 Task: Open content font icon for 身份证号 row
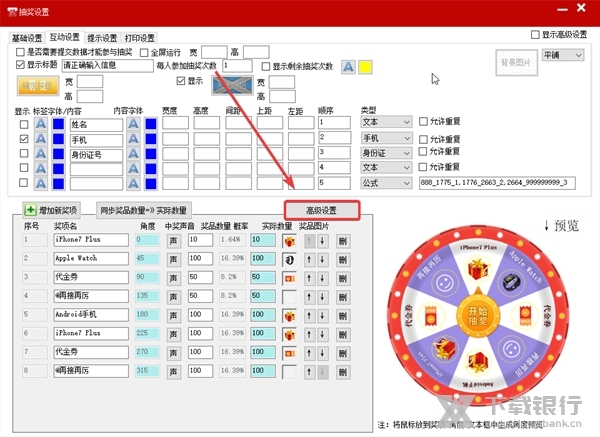(x=133, y=154)
